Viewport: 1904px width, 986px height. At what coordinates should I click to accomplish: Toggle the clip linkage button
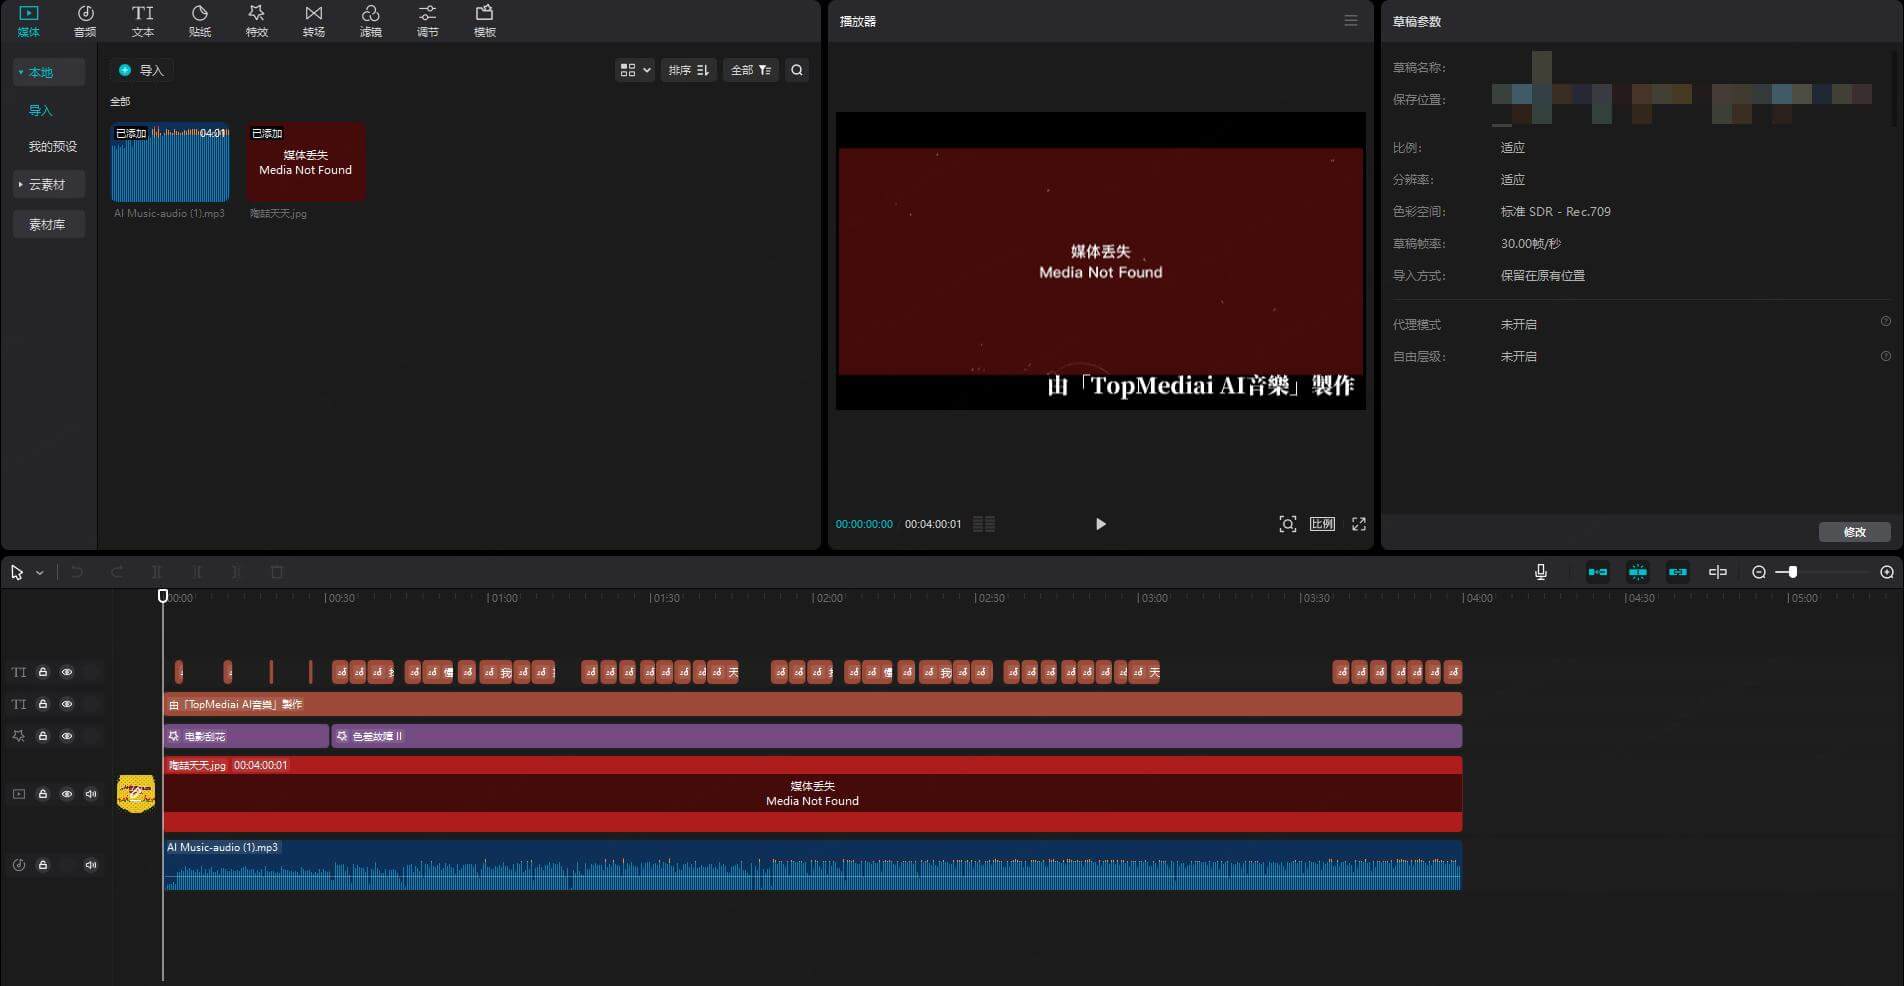click(1678, 572)
